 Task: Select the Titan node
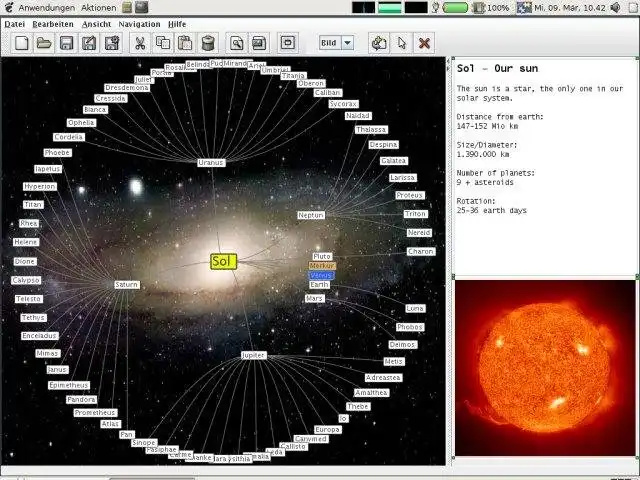[33, 204]
